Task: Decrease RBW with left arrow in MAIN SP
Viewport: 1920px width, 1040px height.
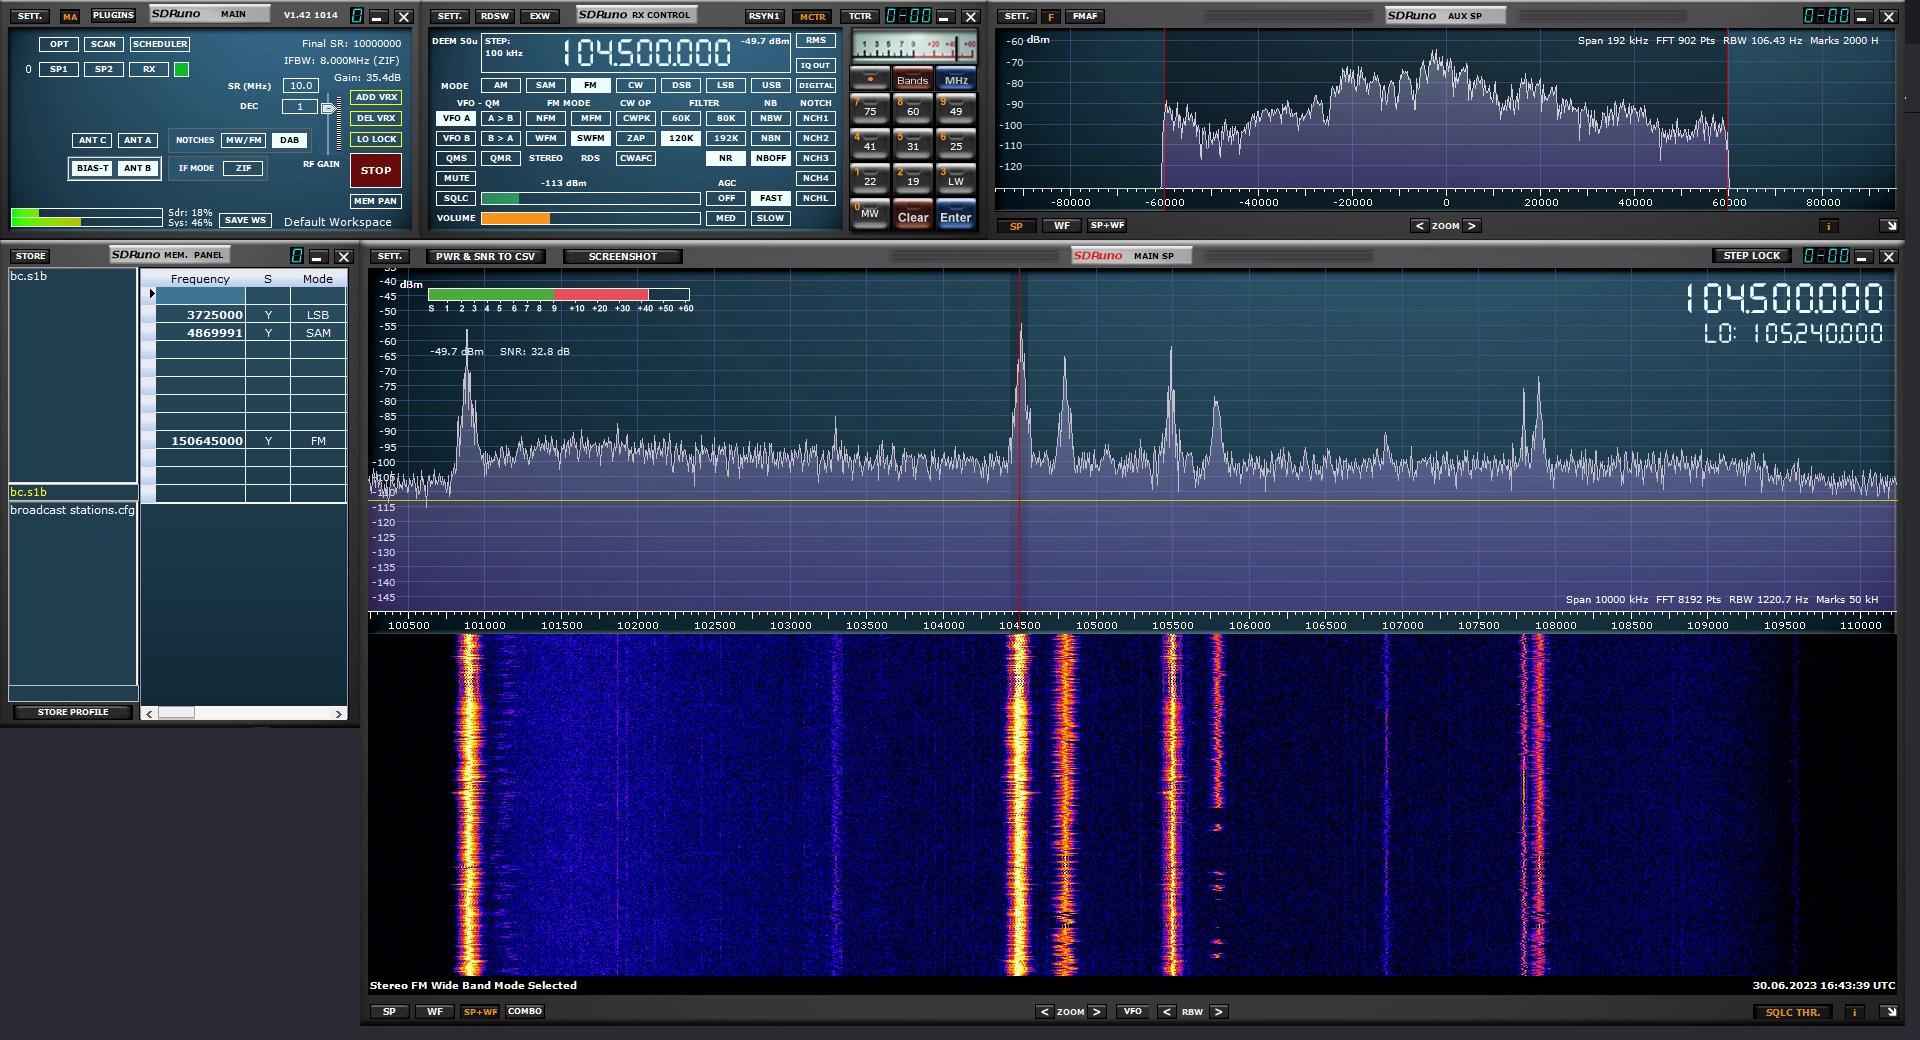Action: click(1166, 1012)
